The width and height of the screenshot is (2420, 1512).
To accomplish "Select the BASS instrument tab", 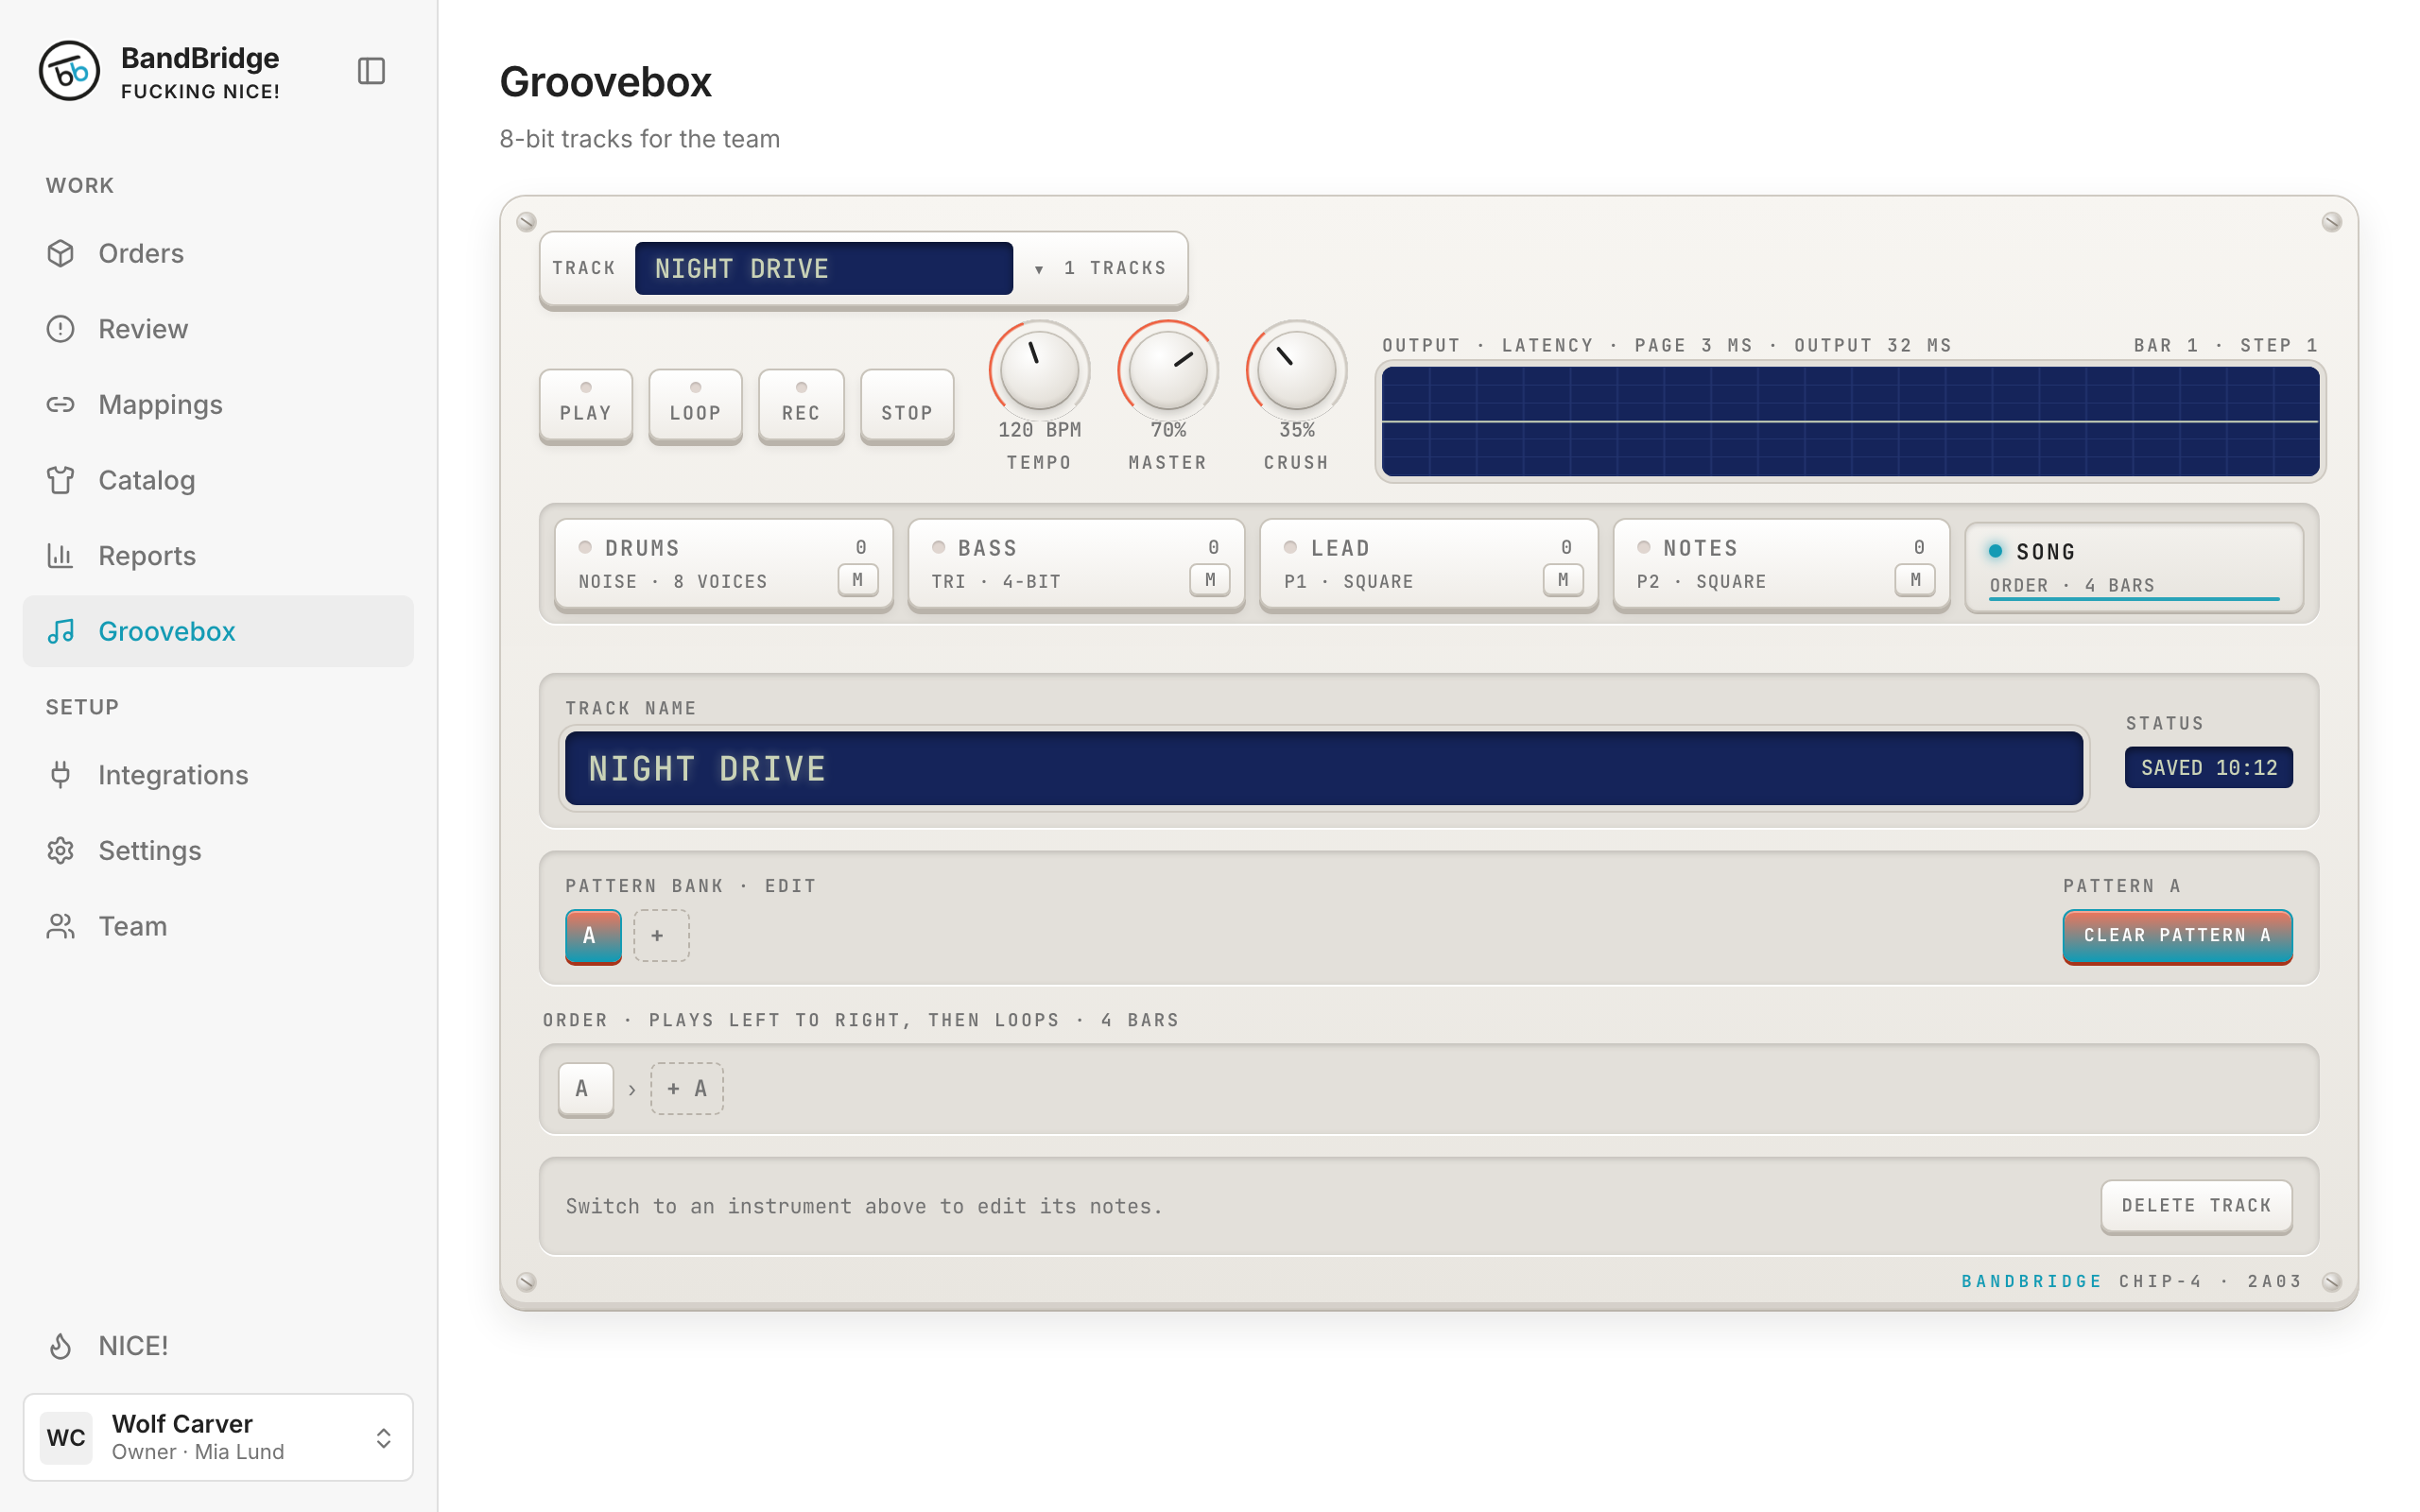I will click(x=1076, y=564).
